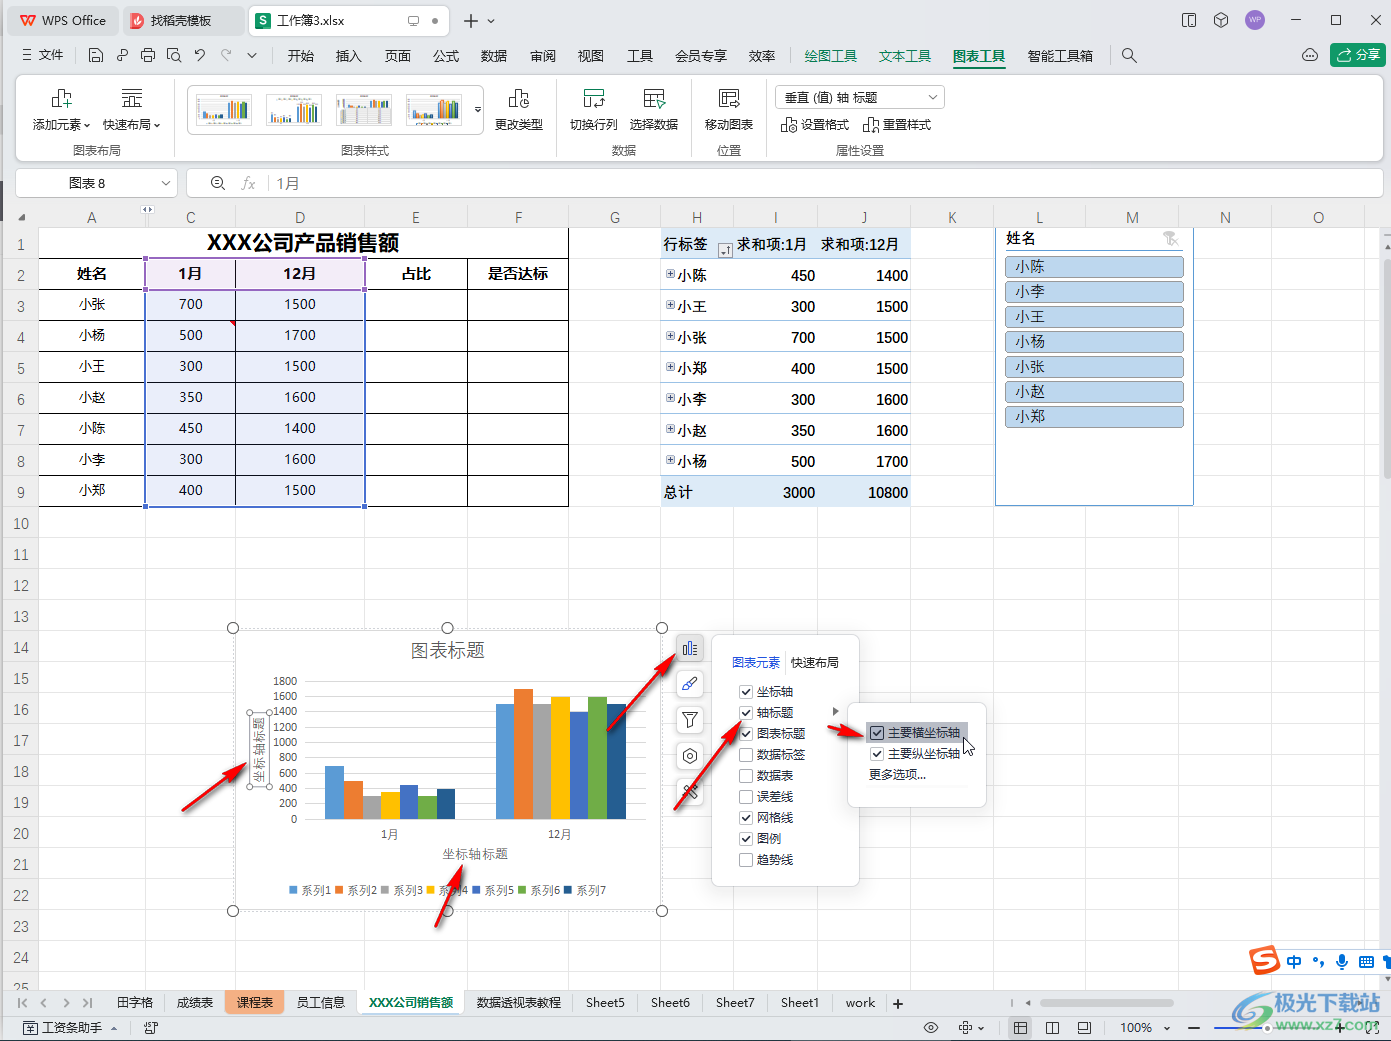
Task: Enable the 数据标签 checkbox
Action: coord(746,755)
